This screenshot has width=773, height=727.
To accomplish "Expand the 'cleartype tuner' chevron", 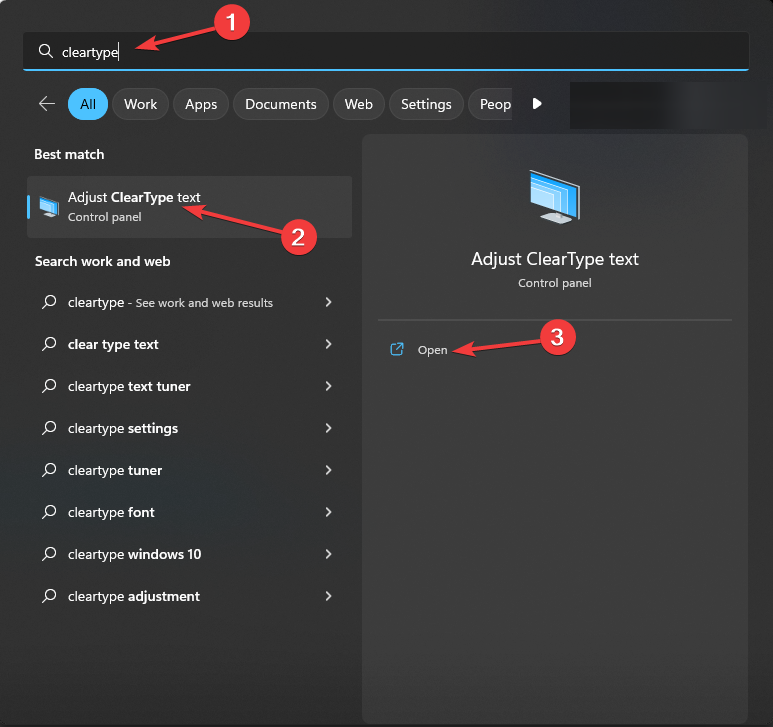I will tap(328, 470).
